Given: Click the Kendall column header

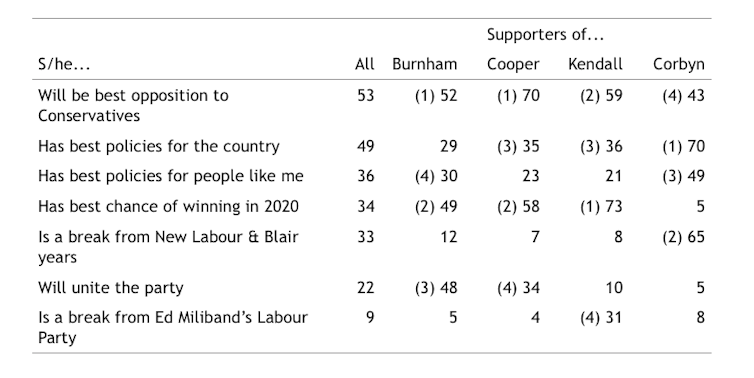Looking at the screenshot, I should [595, 64].
